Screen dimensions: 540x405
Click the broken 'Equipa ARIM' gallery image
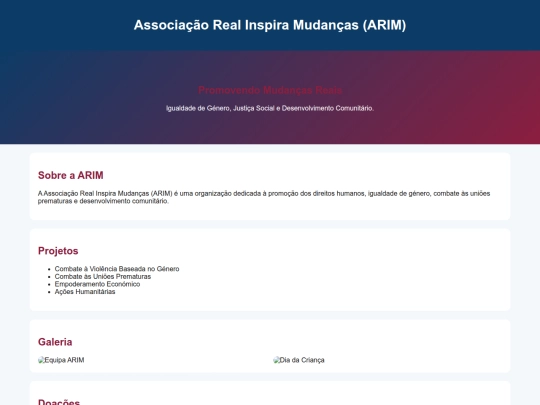coord(61,360)
